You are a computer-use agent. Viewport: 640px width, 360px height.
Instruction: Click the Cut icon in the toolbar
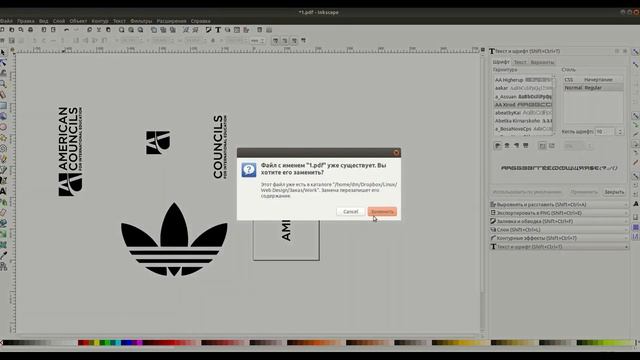tap(98, 30)
